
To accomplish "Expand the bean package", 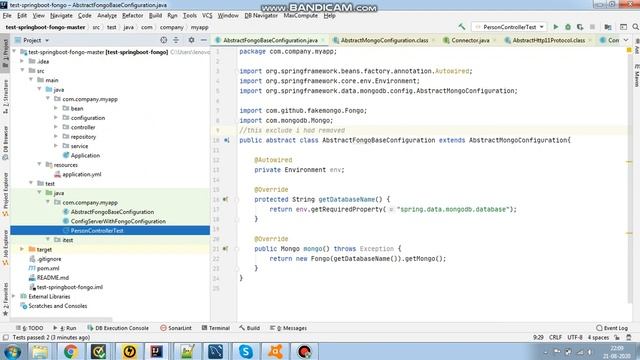I will pyautogui.click(x=56, y=108).
